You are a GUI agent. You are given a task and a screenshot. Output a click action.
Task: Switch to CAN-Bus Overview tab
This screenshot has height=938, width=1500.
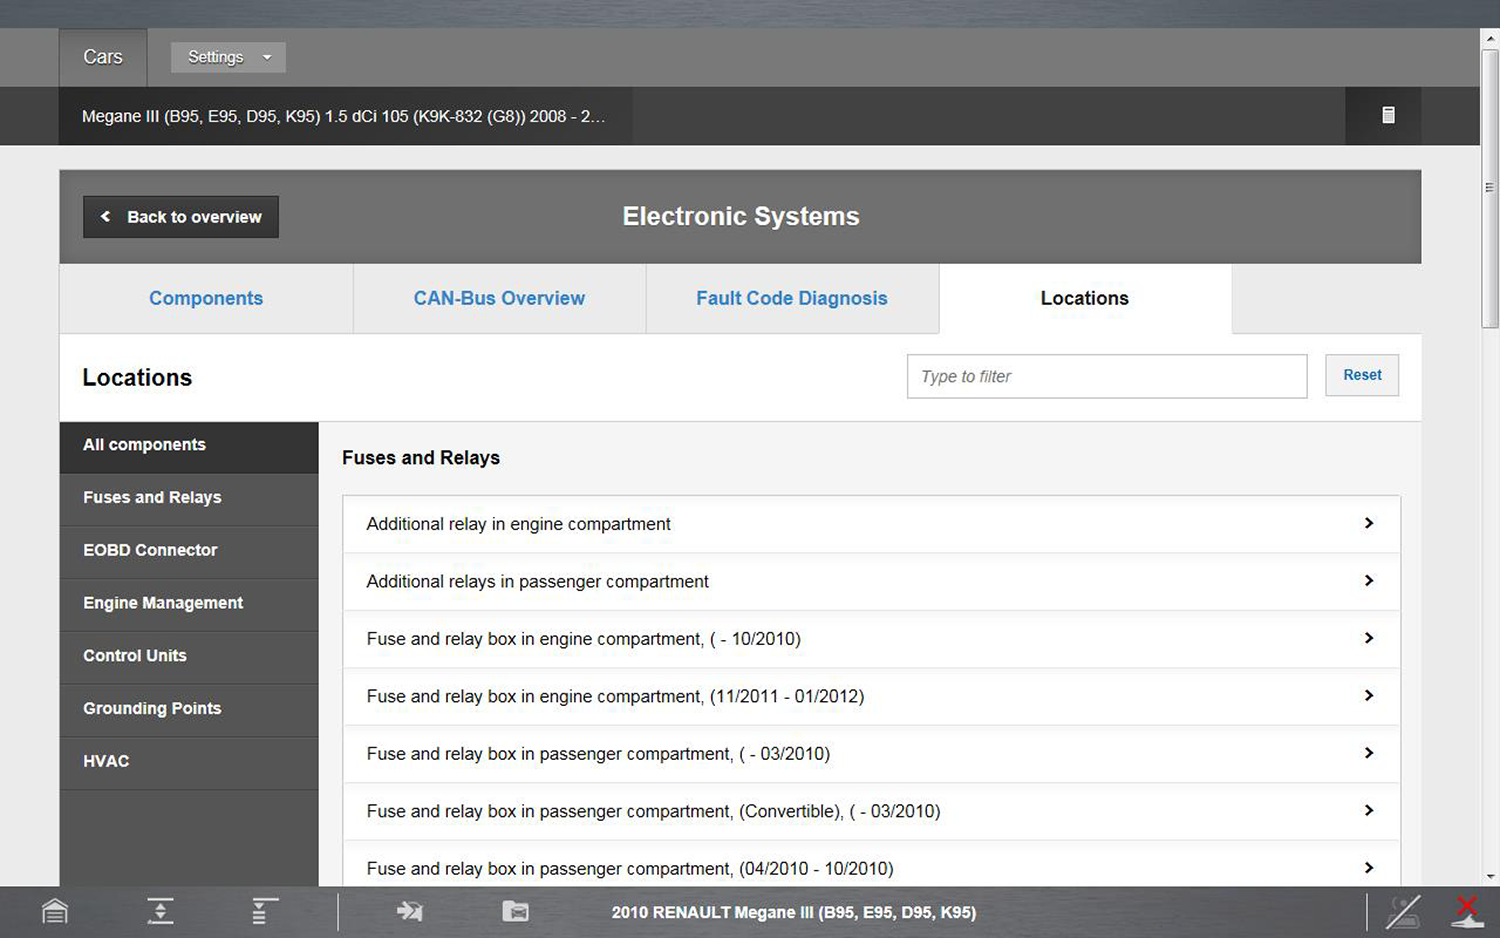(499, 298)
